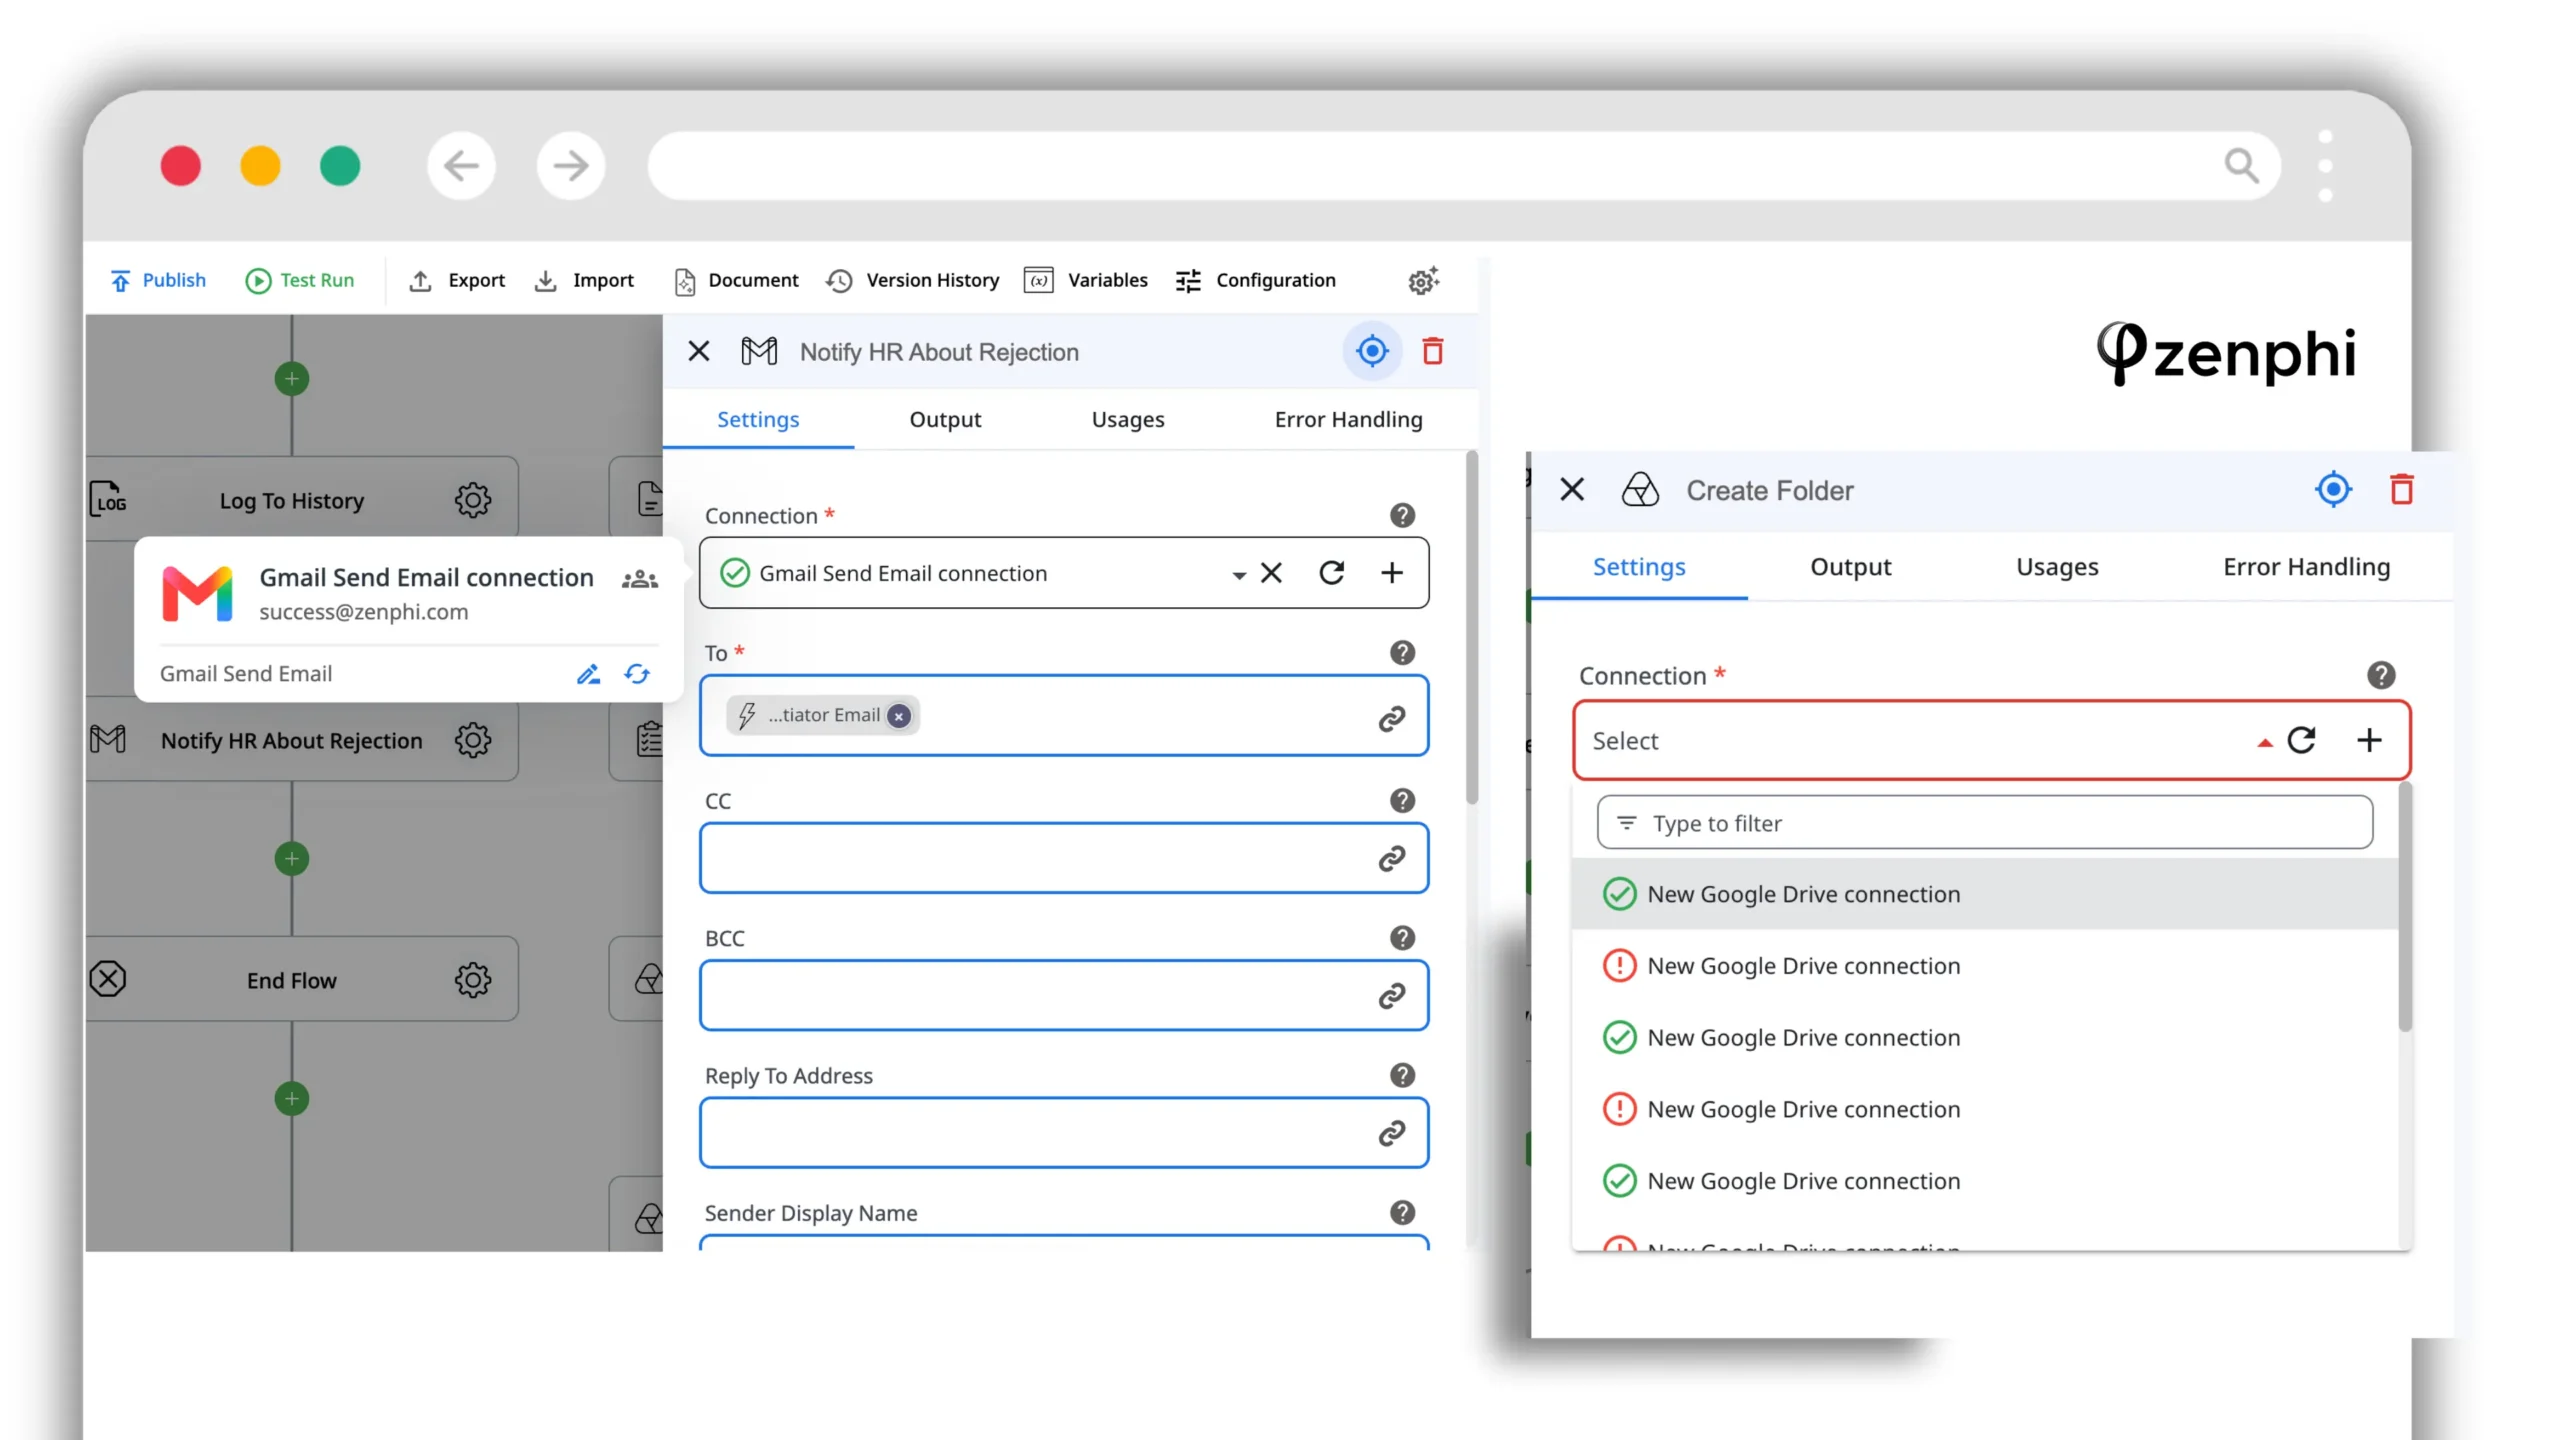
Task: Edit the Gmail Send Email connection
Action: [x=588, y=674]
